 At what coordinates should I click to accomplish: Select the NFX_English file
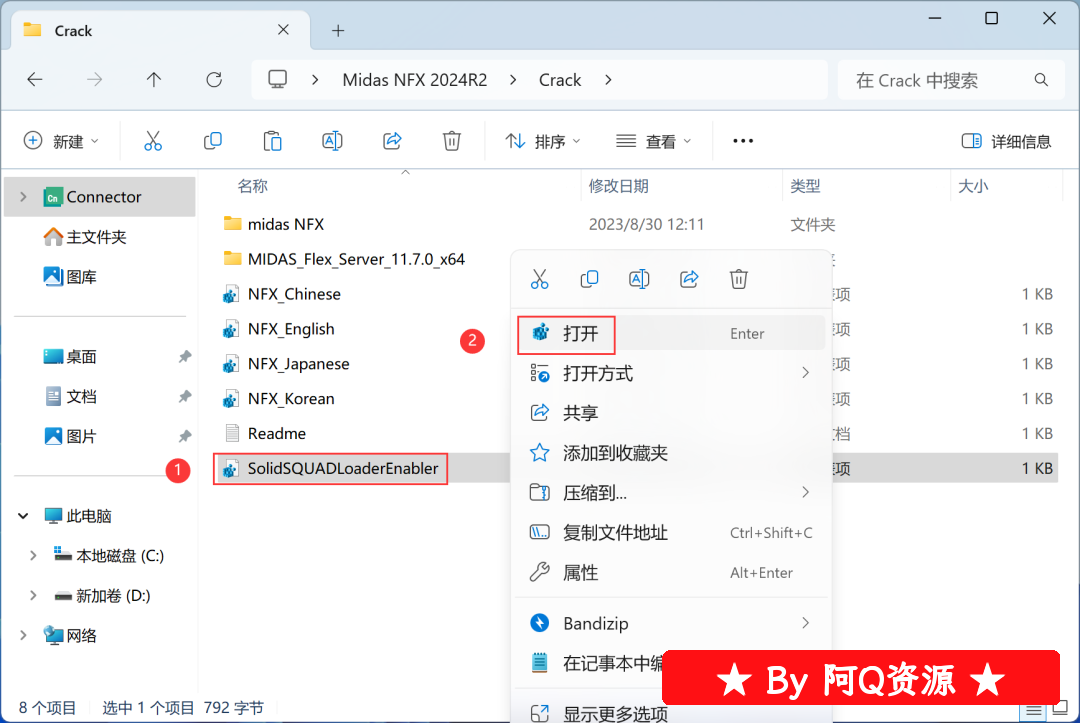[291, 329]
